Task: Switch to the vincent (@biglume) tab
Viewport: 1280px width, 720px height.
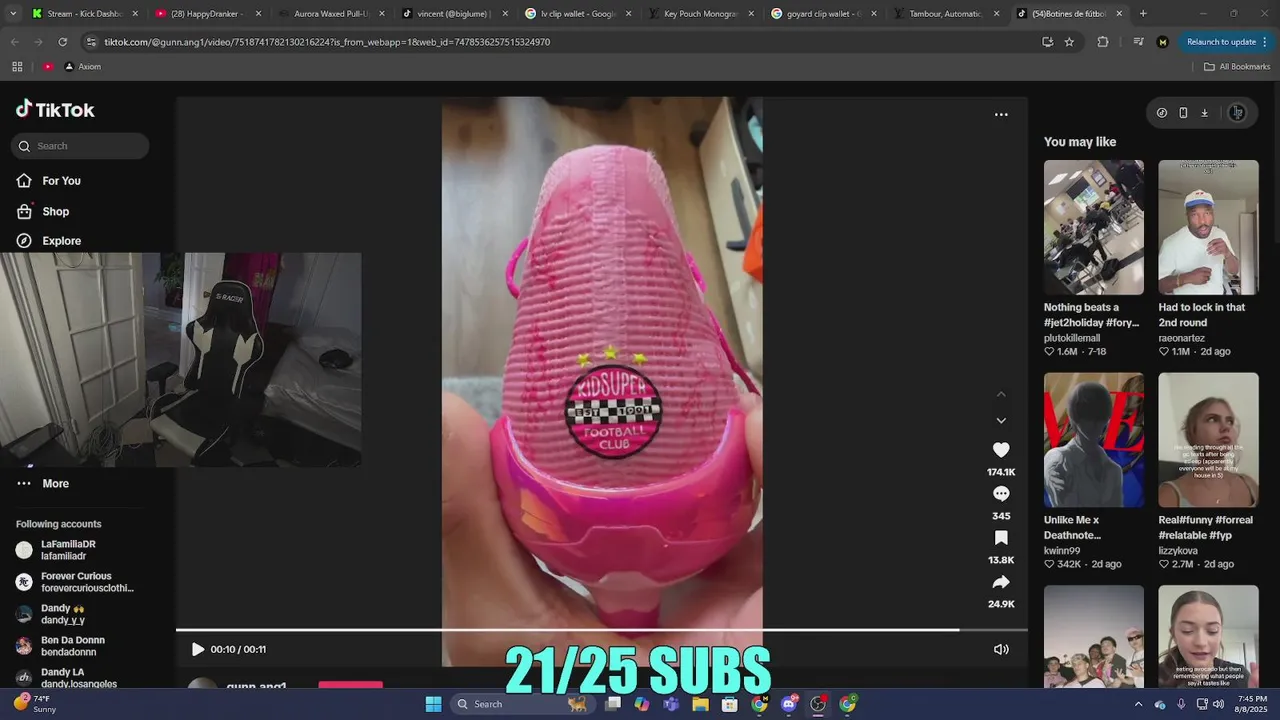Action: point(454,14)
